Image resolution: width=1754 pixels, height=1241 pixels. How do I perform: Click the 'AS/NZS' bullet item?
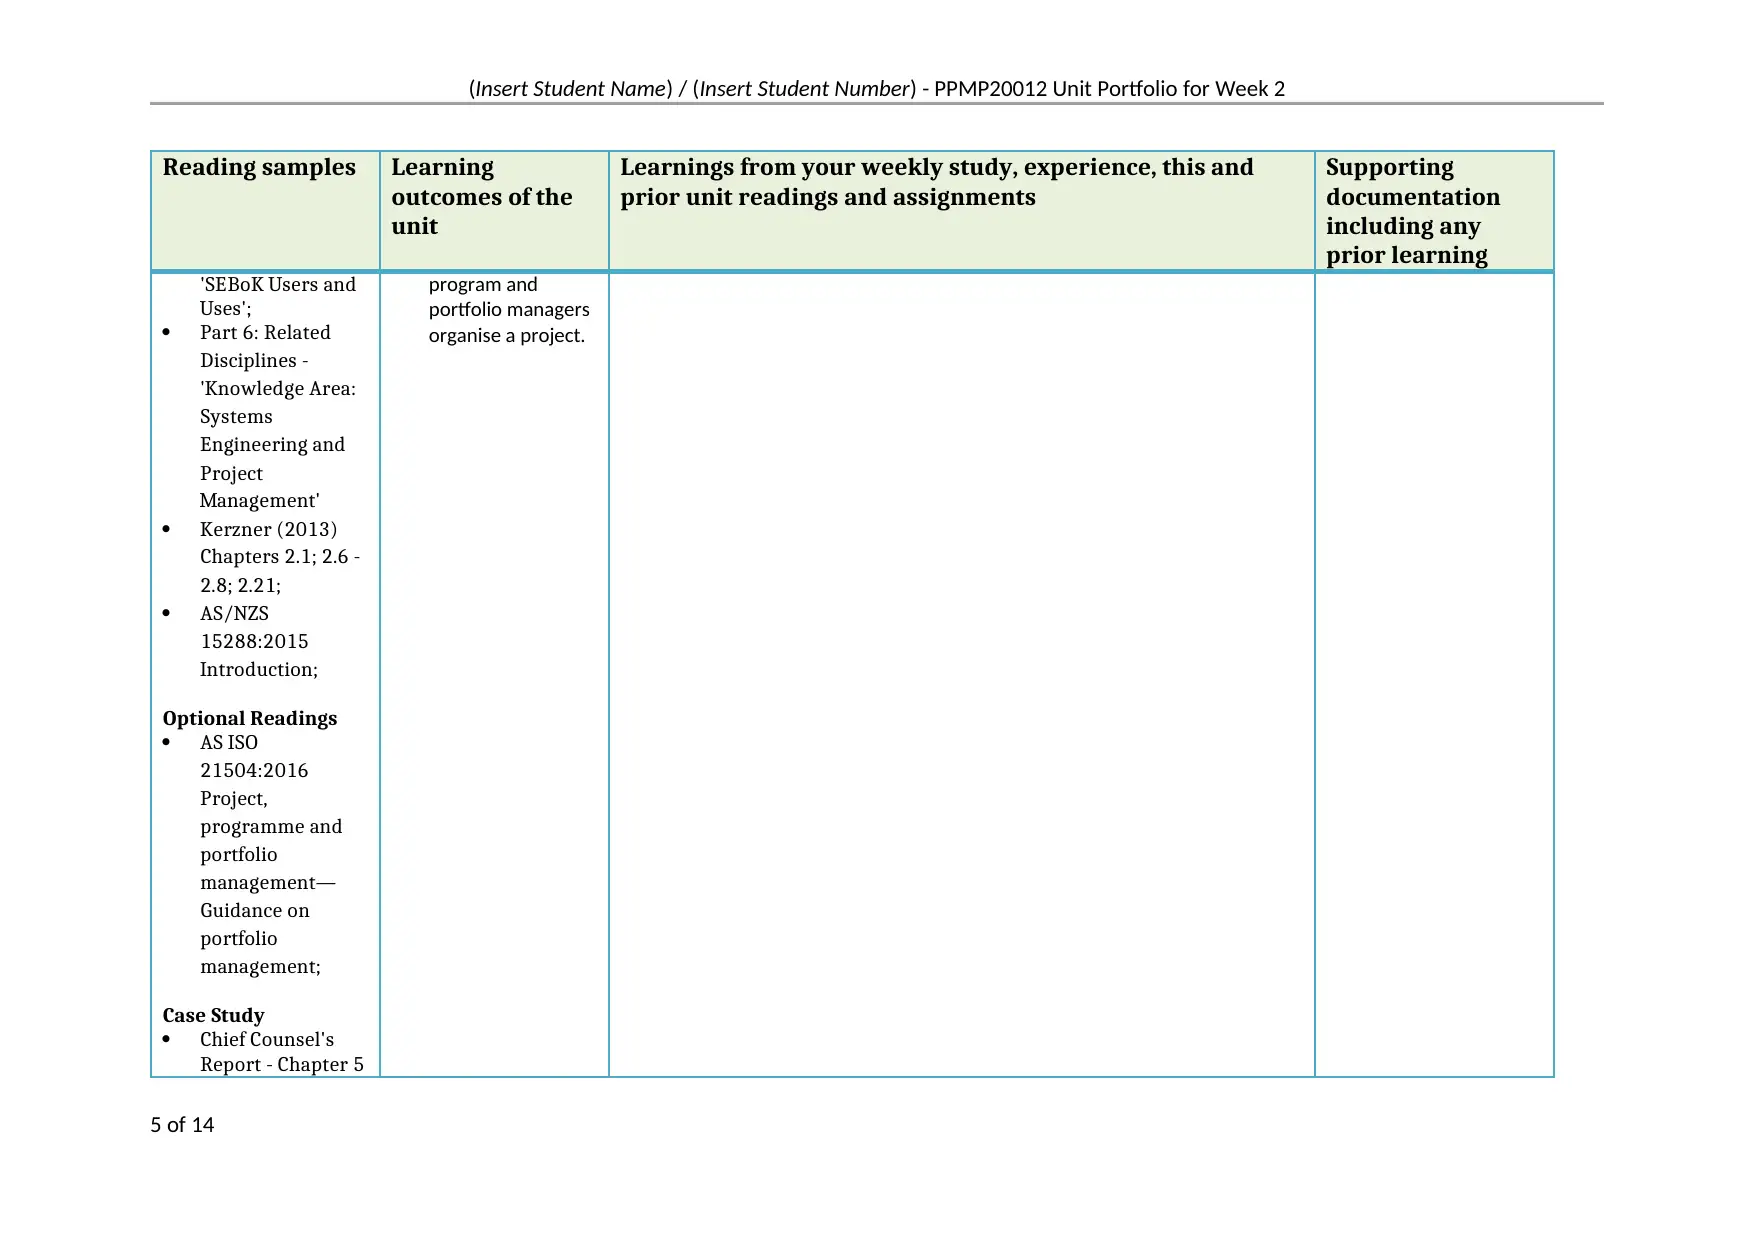(234, 613)
